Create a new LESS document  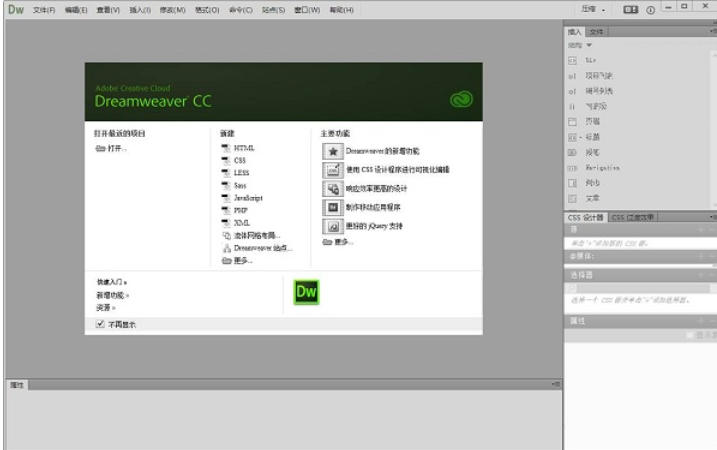235,173
